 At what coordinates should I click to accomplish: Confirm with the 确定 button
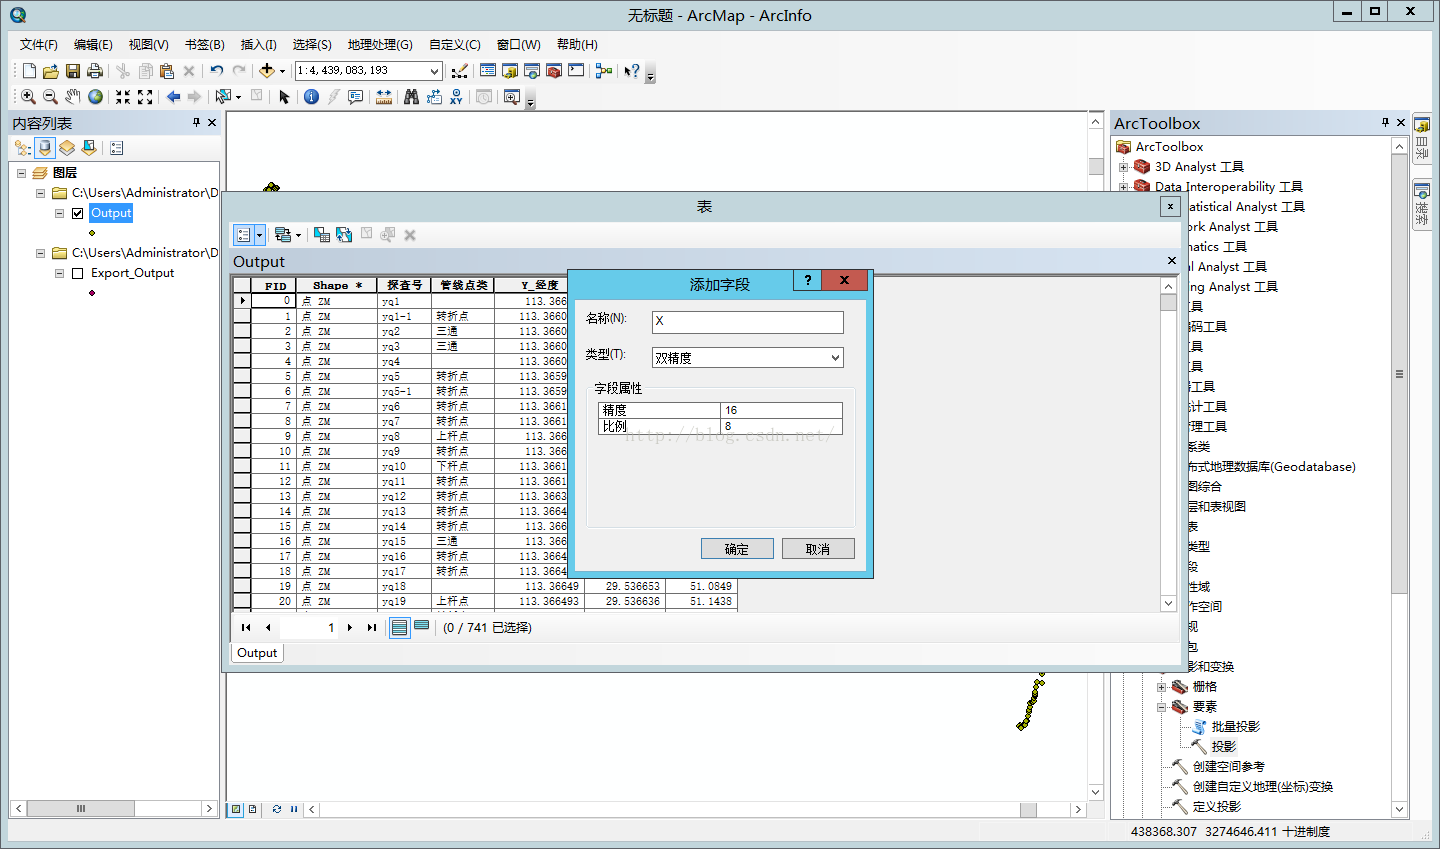[x=737, y=549]
